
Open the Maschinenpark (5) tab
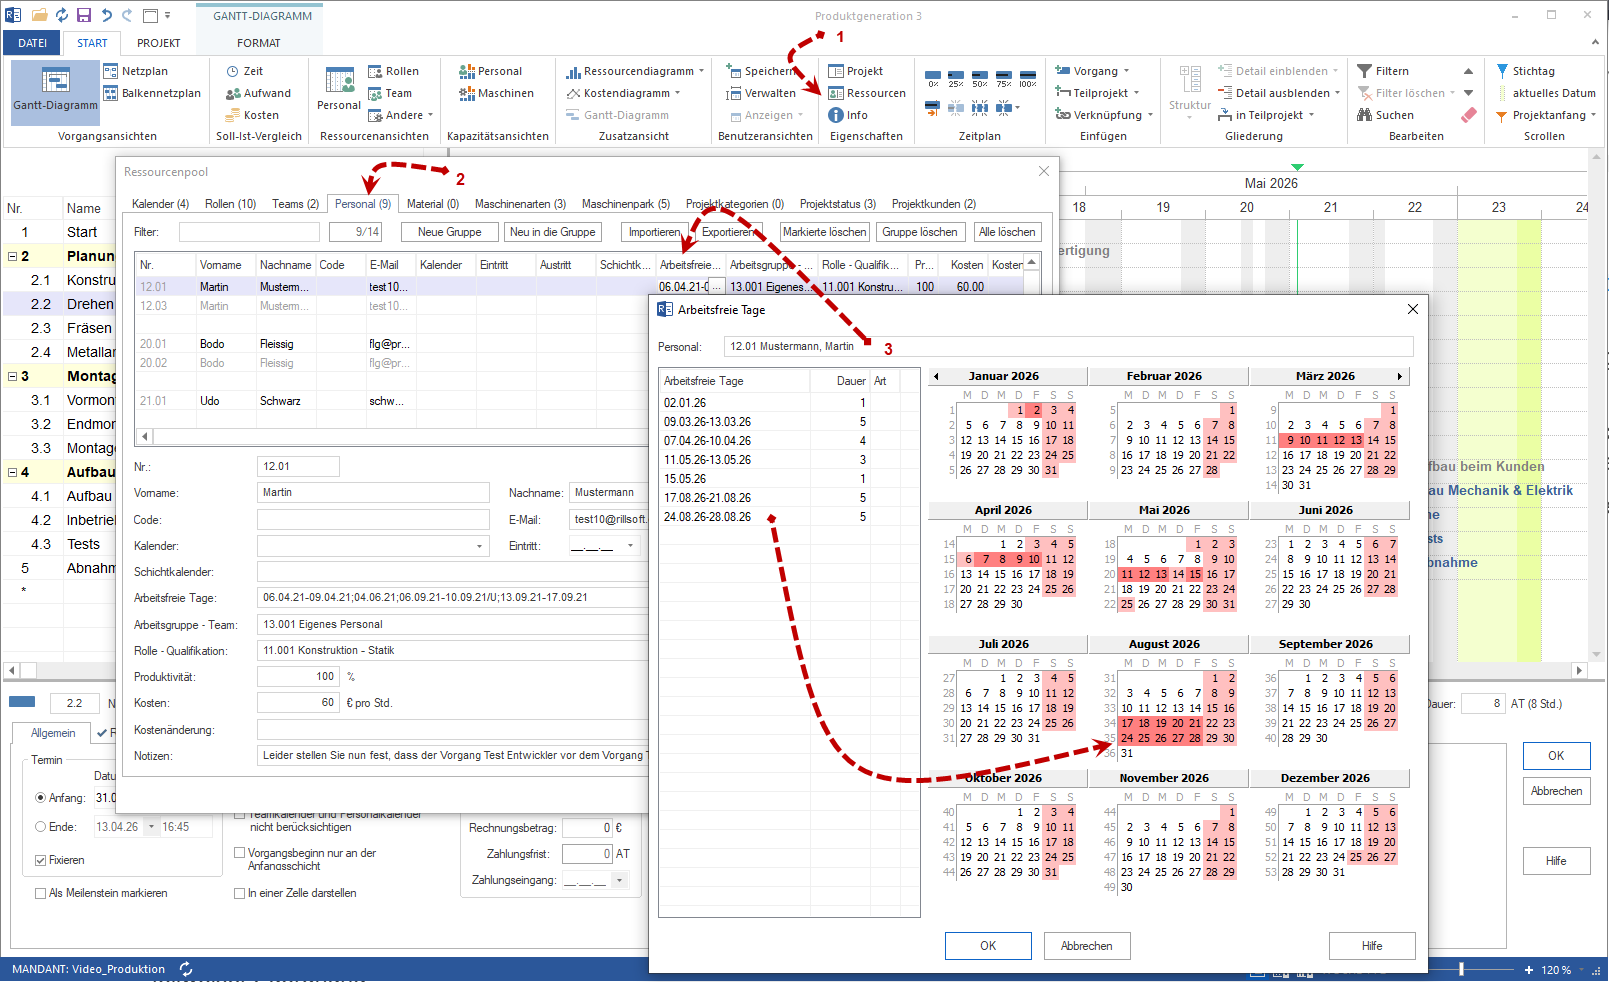pos(625,204)
